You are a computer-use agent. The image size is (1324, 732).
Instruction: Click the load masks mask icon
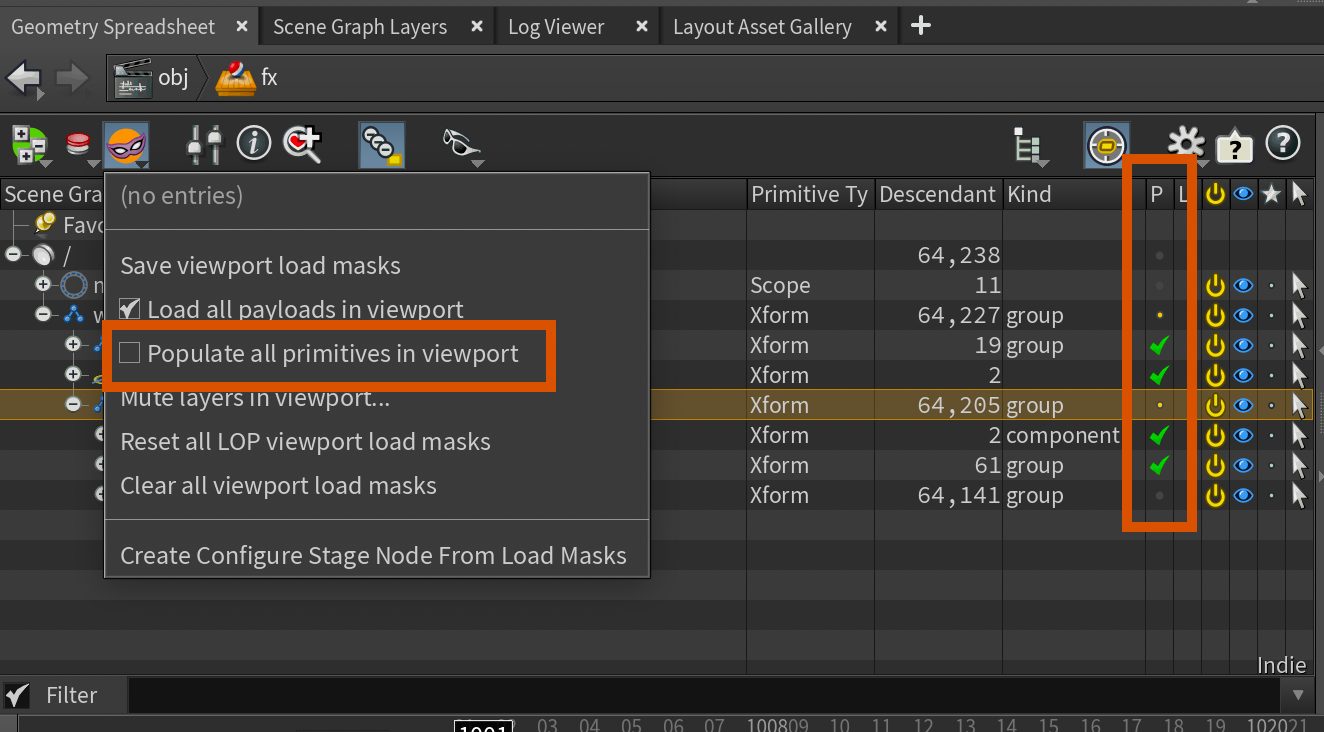pyautogui.click(x=126, y=145)
